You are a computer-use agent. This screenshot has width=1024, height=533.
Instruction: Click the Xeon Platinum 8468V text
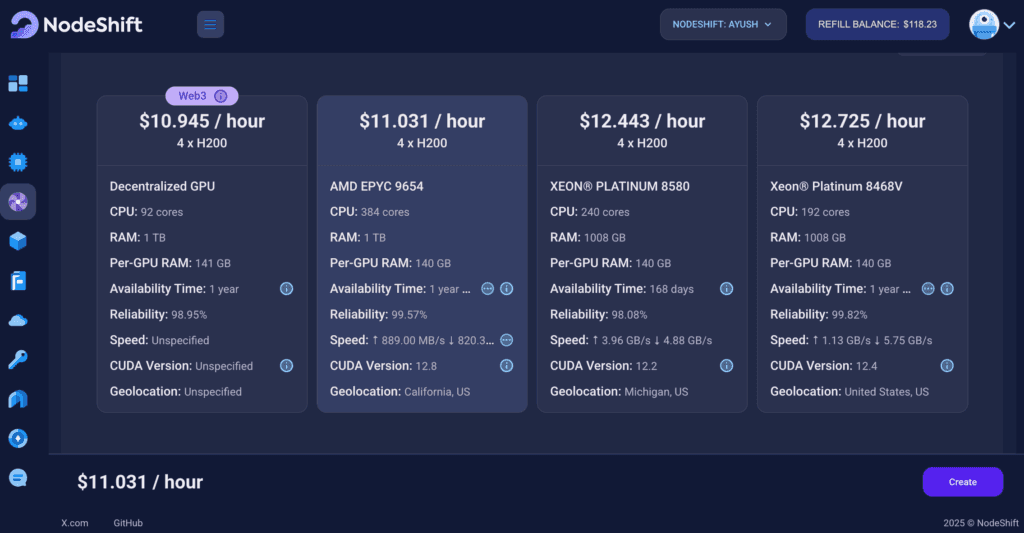[836, 186]
